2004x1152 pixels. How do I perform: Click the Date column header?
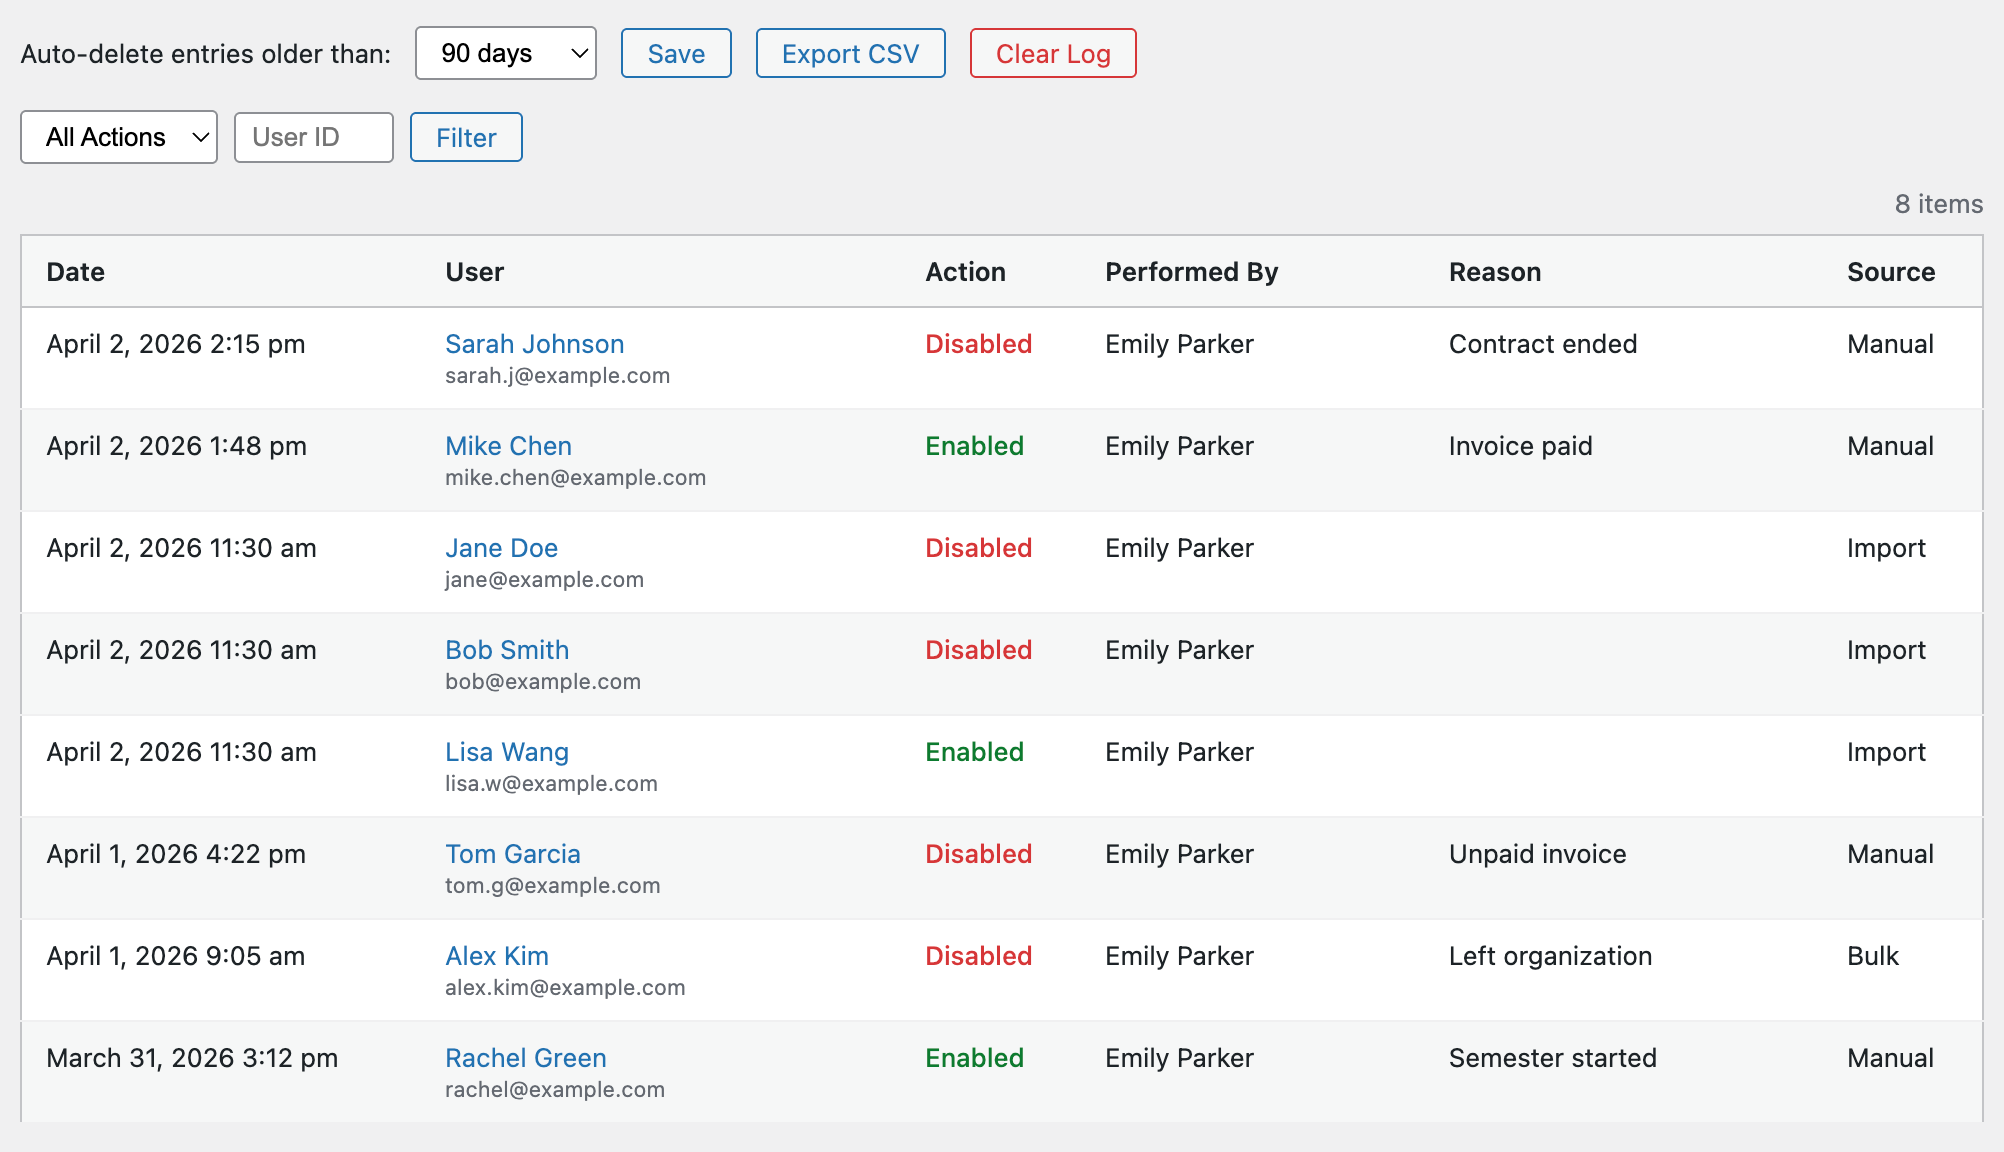[x=76, y=272]
